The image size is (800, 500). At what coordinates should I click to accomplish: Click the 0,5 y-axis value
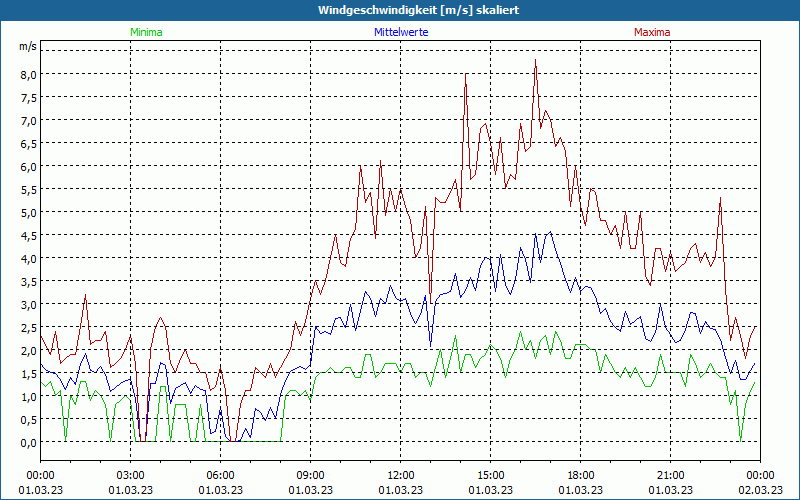29,419
